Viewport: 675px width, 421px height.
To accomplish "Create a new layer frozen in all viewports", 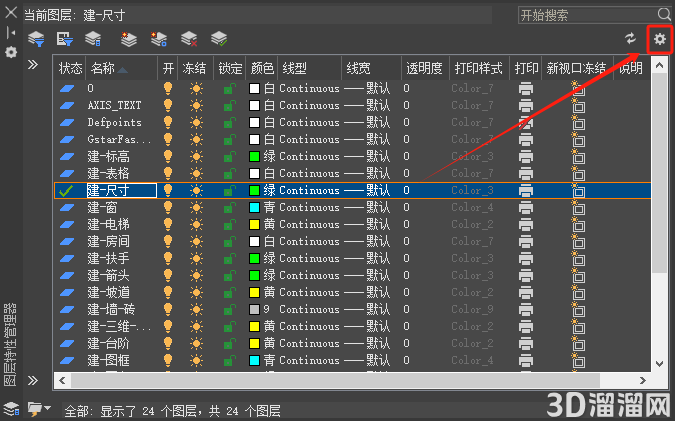I will pos(158,39).
